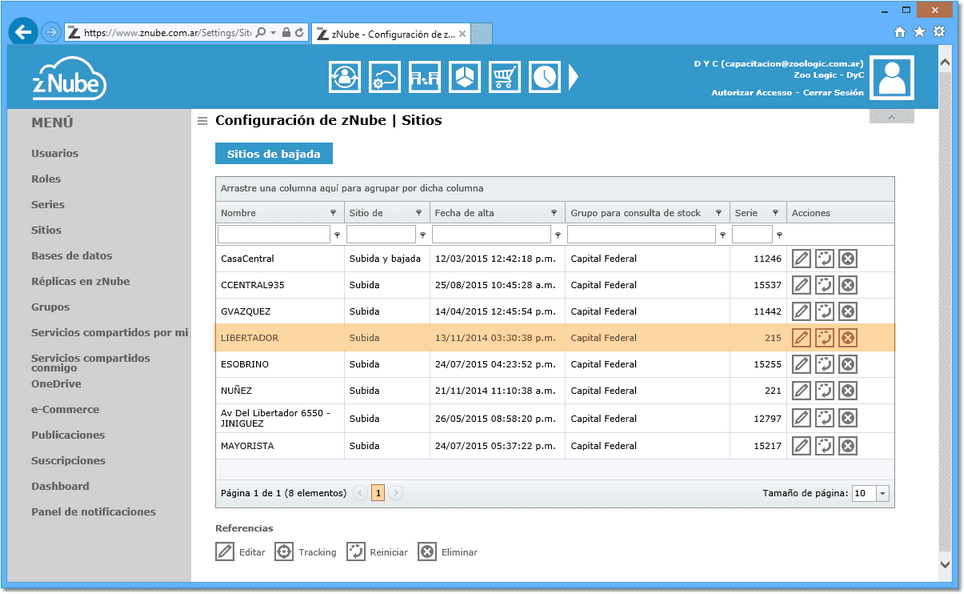Open Sitio de column filter menu
964x594 pixels.
coord(419,213)
